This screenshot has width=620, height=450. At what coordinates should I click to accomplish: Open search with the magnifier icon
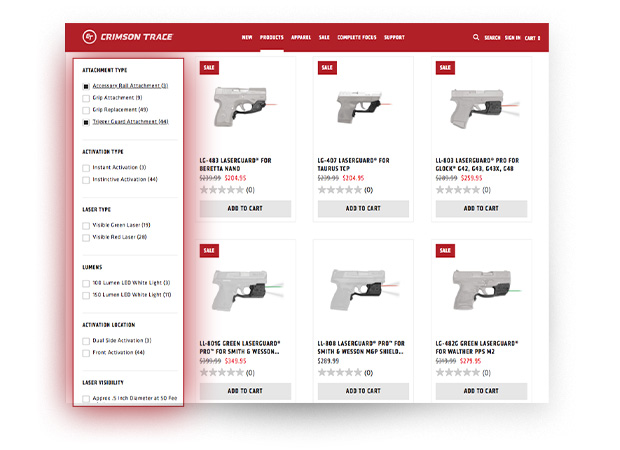[476, 37]
